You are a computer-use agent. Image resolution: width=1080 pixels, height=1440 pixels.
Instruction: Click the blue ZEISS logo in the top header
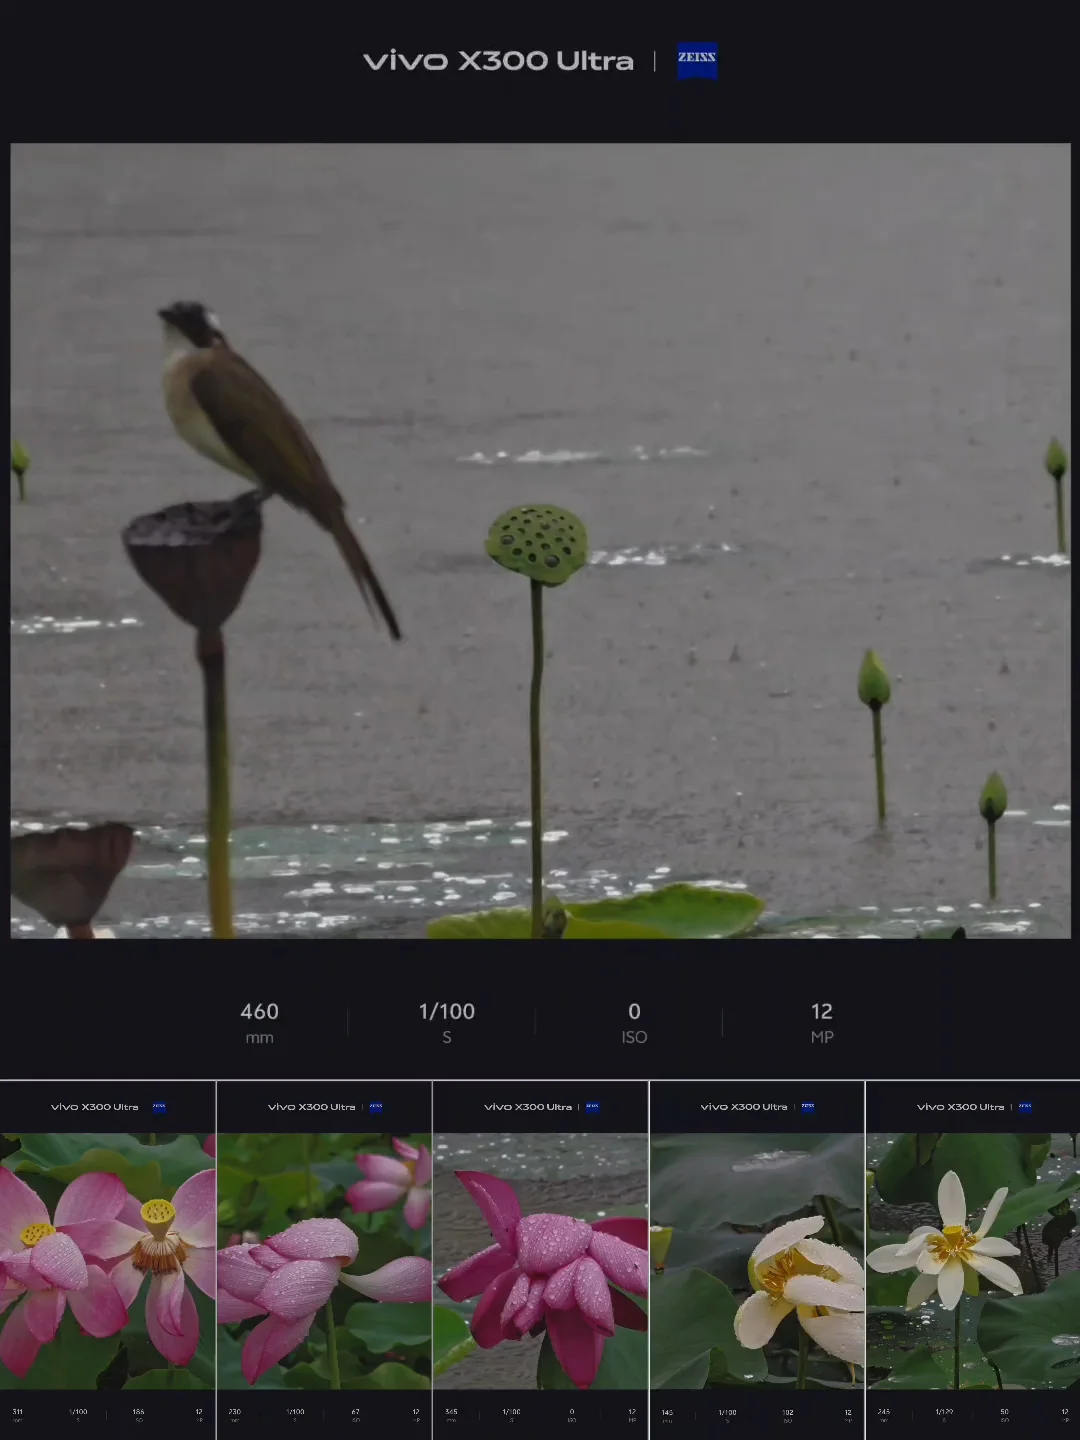click(697, 60)
